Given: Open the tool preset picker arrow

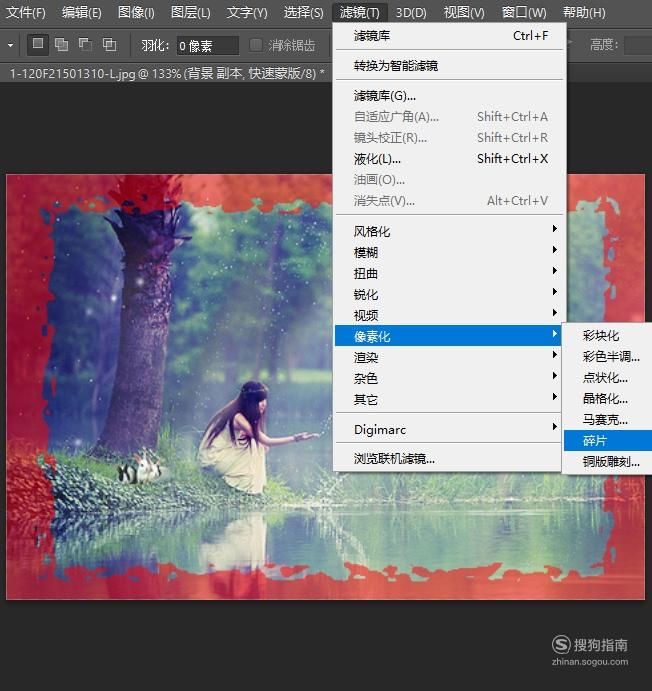Looking at the screenshot, I should coord(10,45).
